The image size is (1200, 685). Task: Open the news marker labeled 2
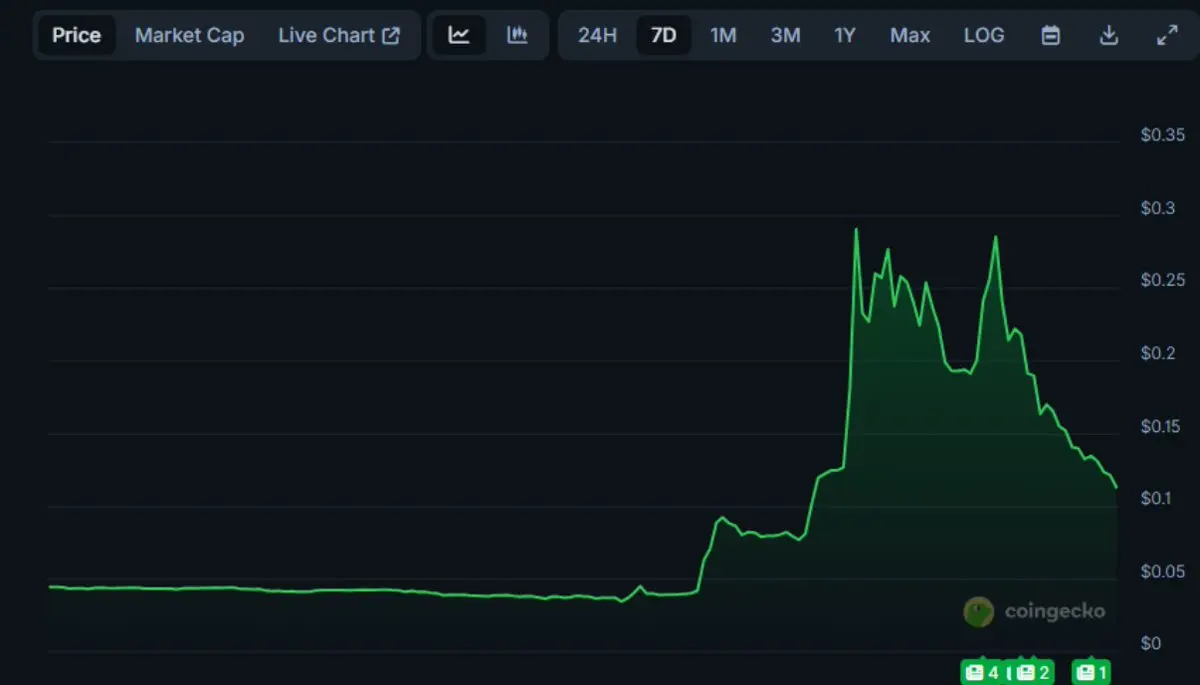click(1034, 672)
